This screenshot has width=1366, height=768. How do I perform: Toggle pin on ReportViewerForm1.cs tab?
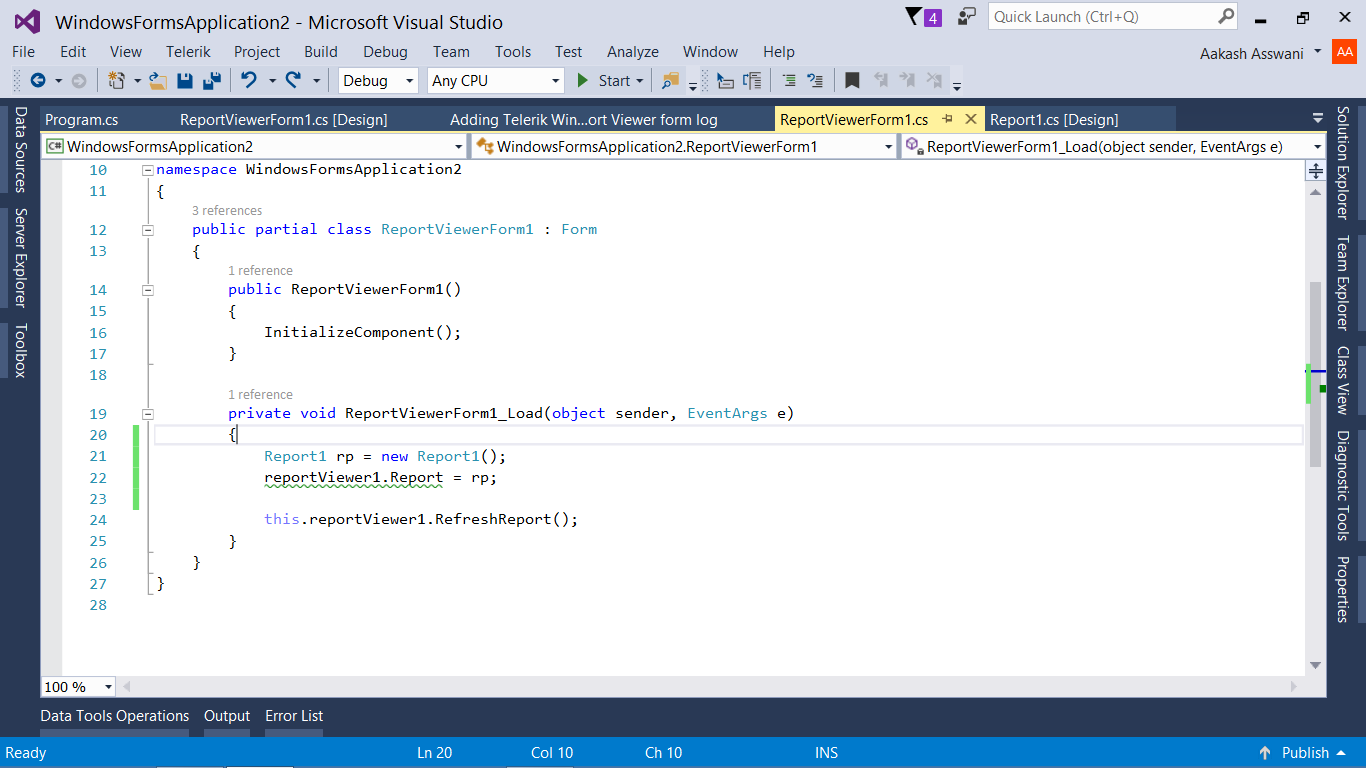947,119
